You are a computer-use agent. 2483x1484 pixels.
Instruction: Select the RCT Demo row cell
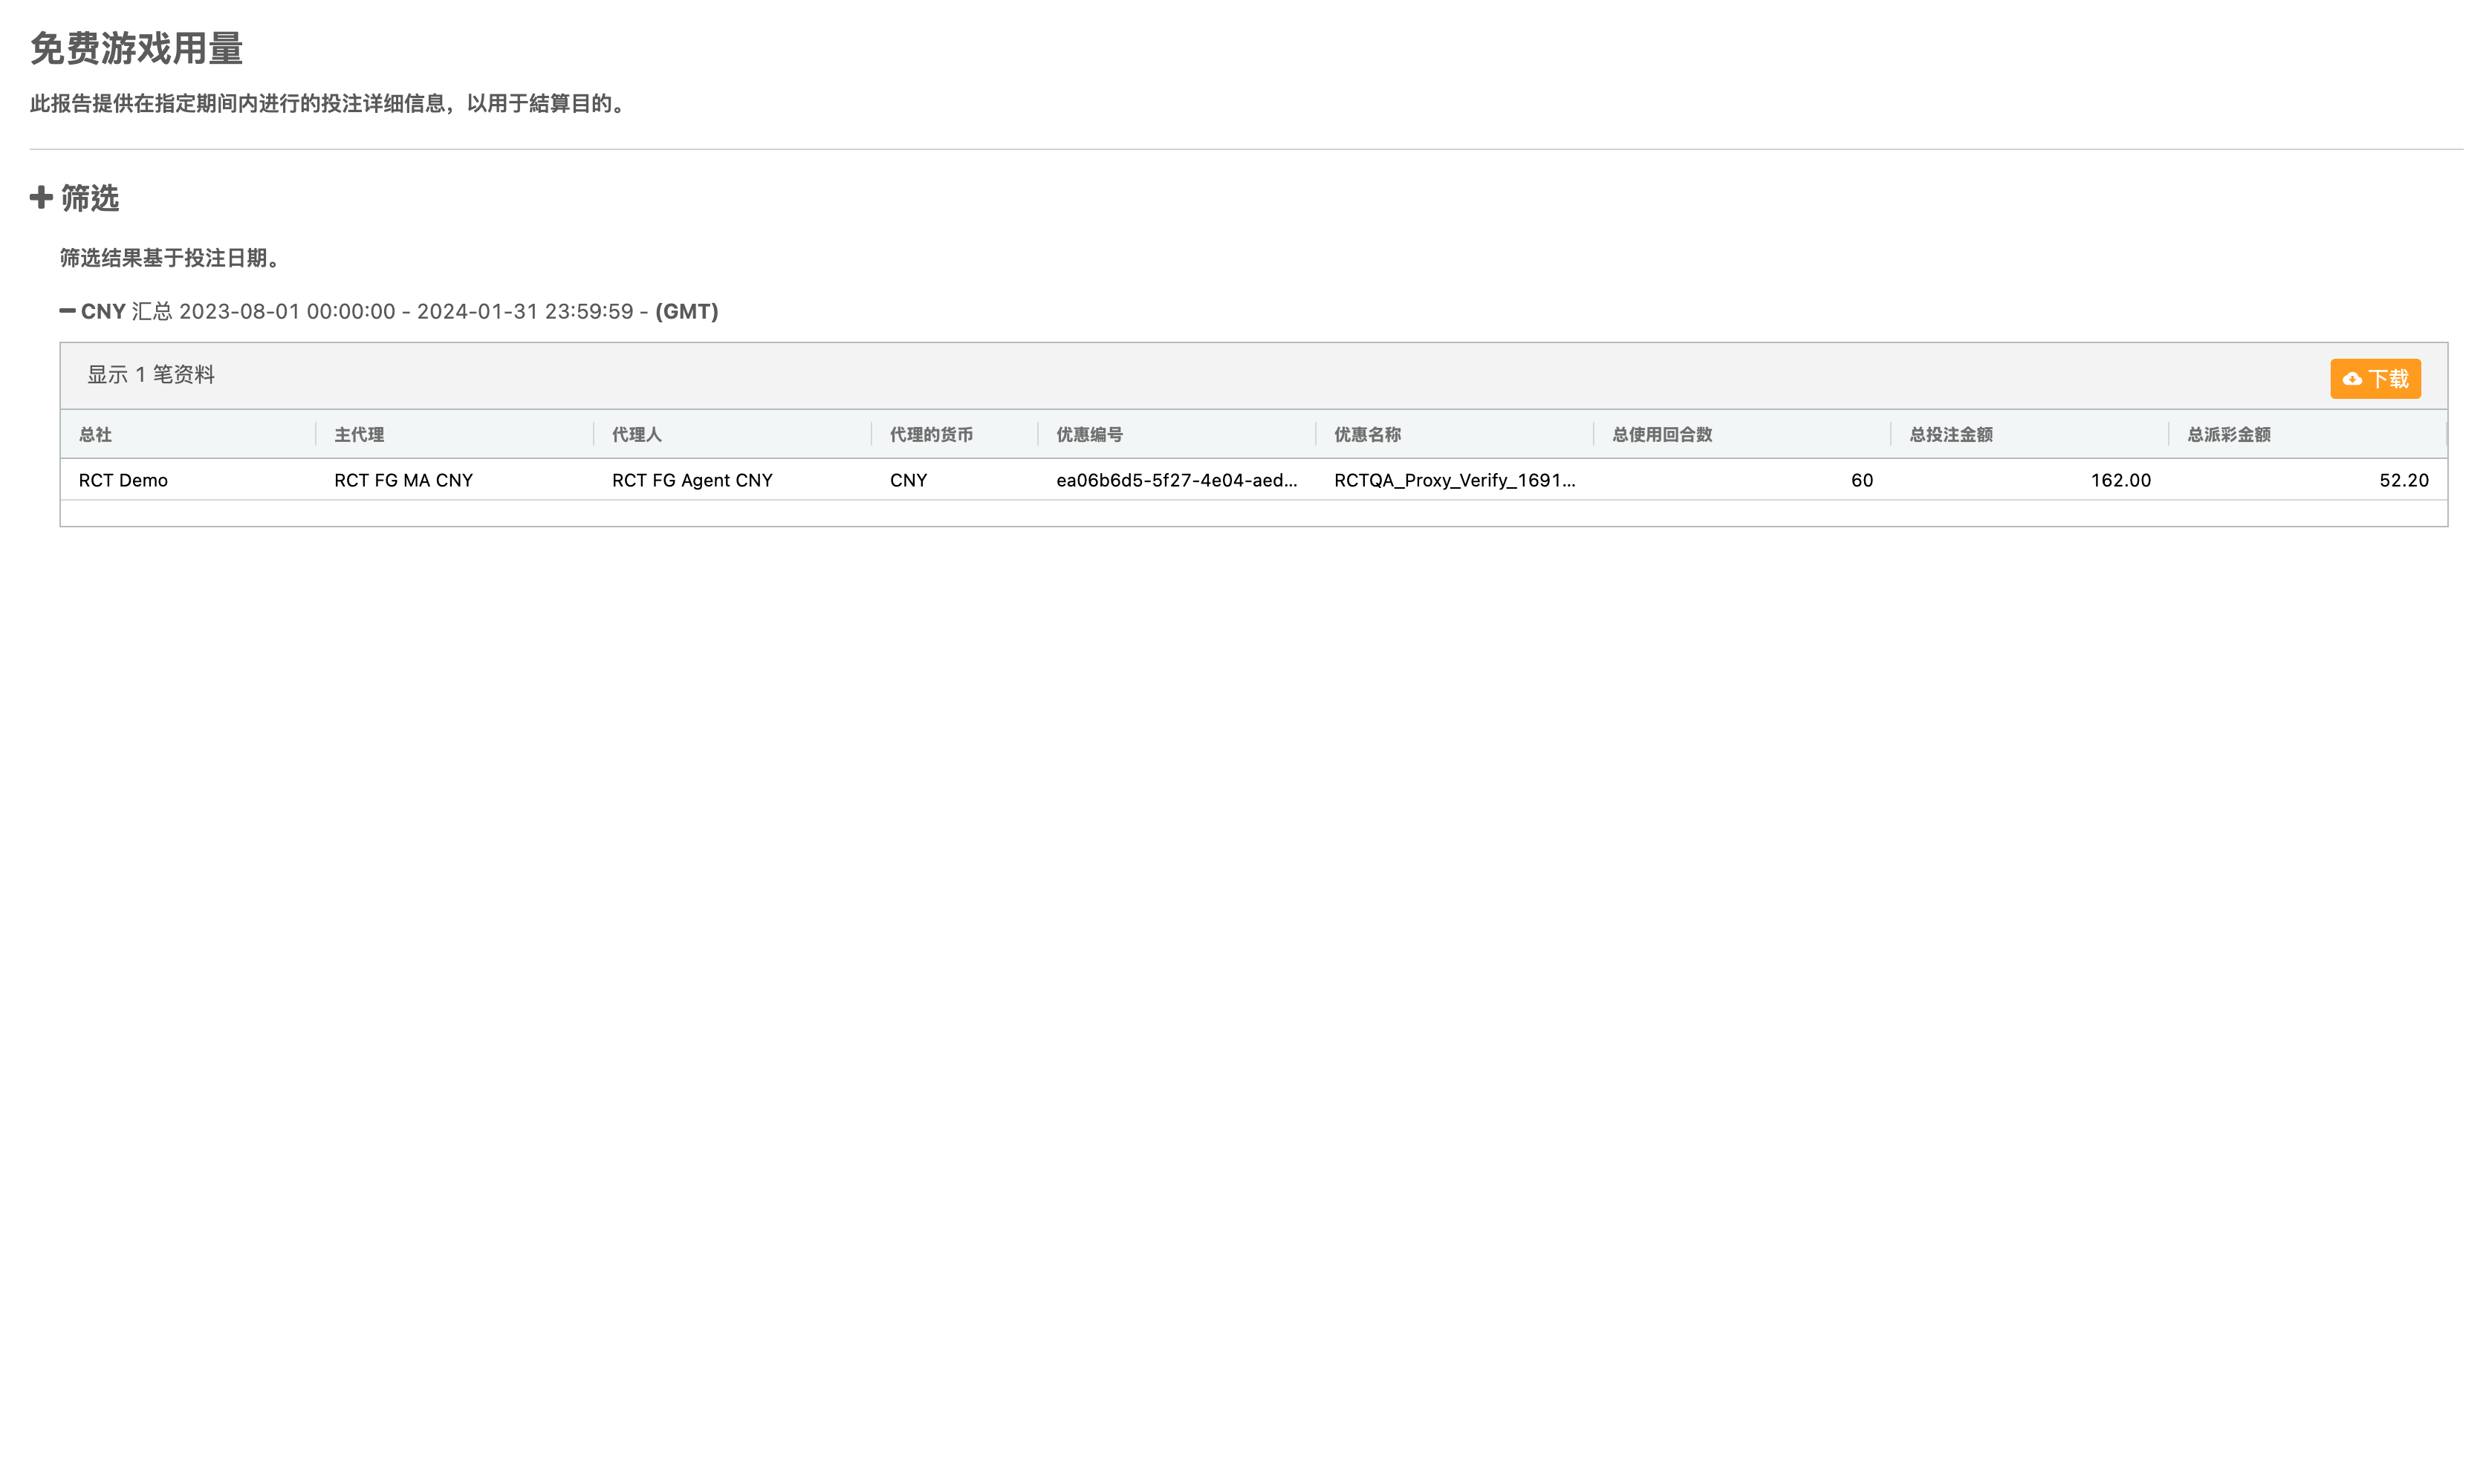(123, 480)
